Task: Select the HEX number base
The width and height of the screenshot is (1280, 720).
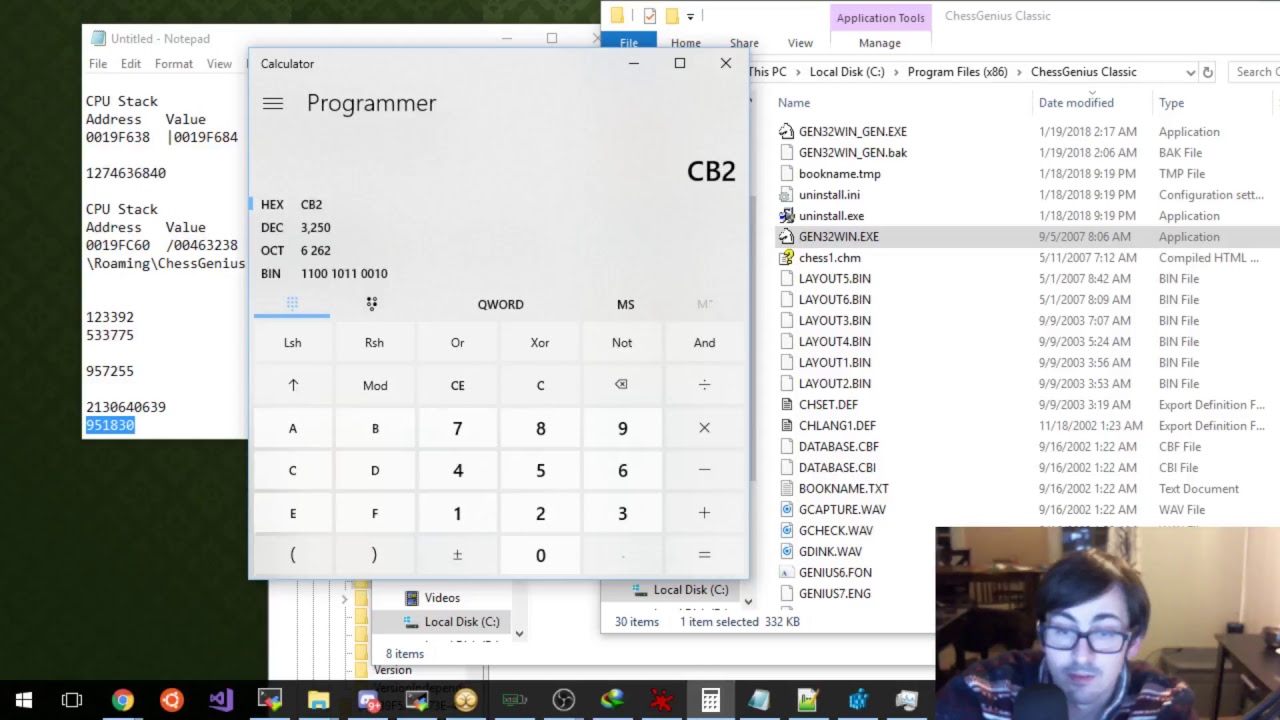Action: 291,204
